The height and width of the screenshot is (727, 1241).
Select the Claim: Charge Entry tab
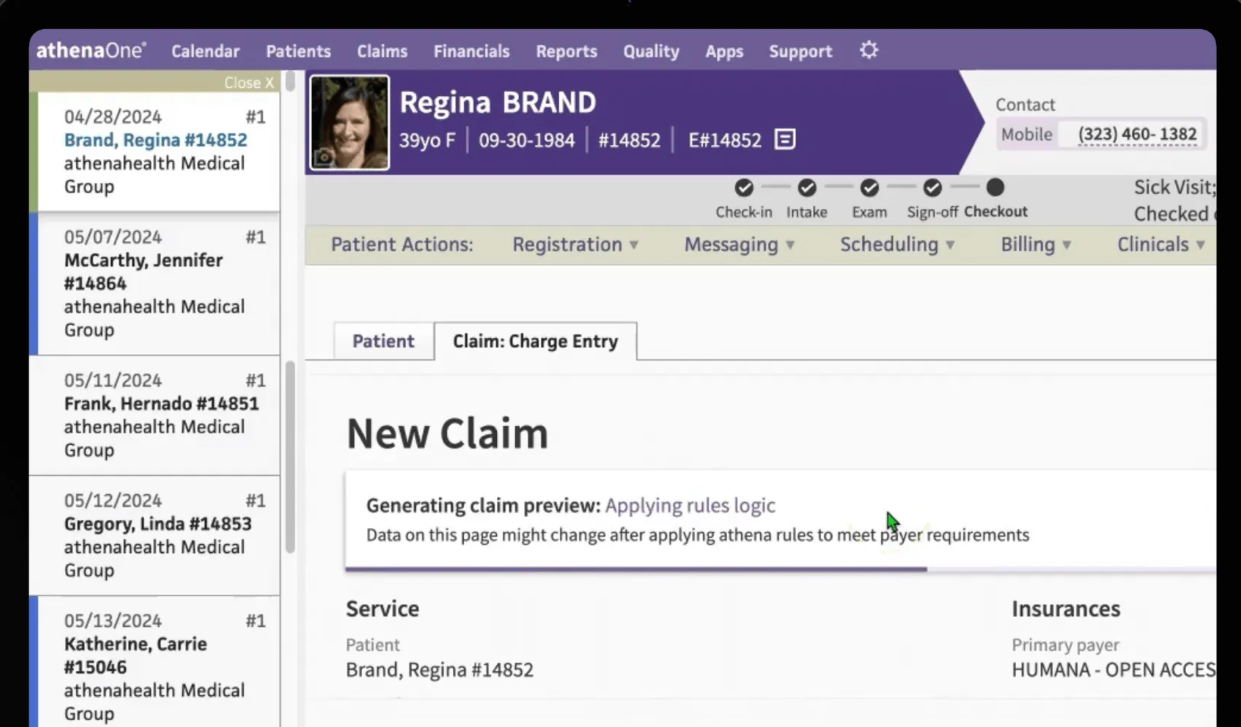[x=535, y=341]
